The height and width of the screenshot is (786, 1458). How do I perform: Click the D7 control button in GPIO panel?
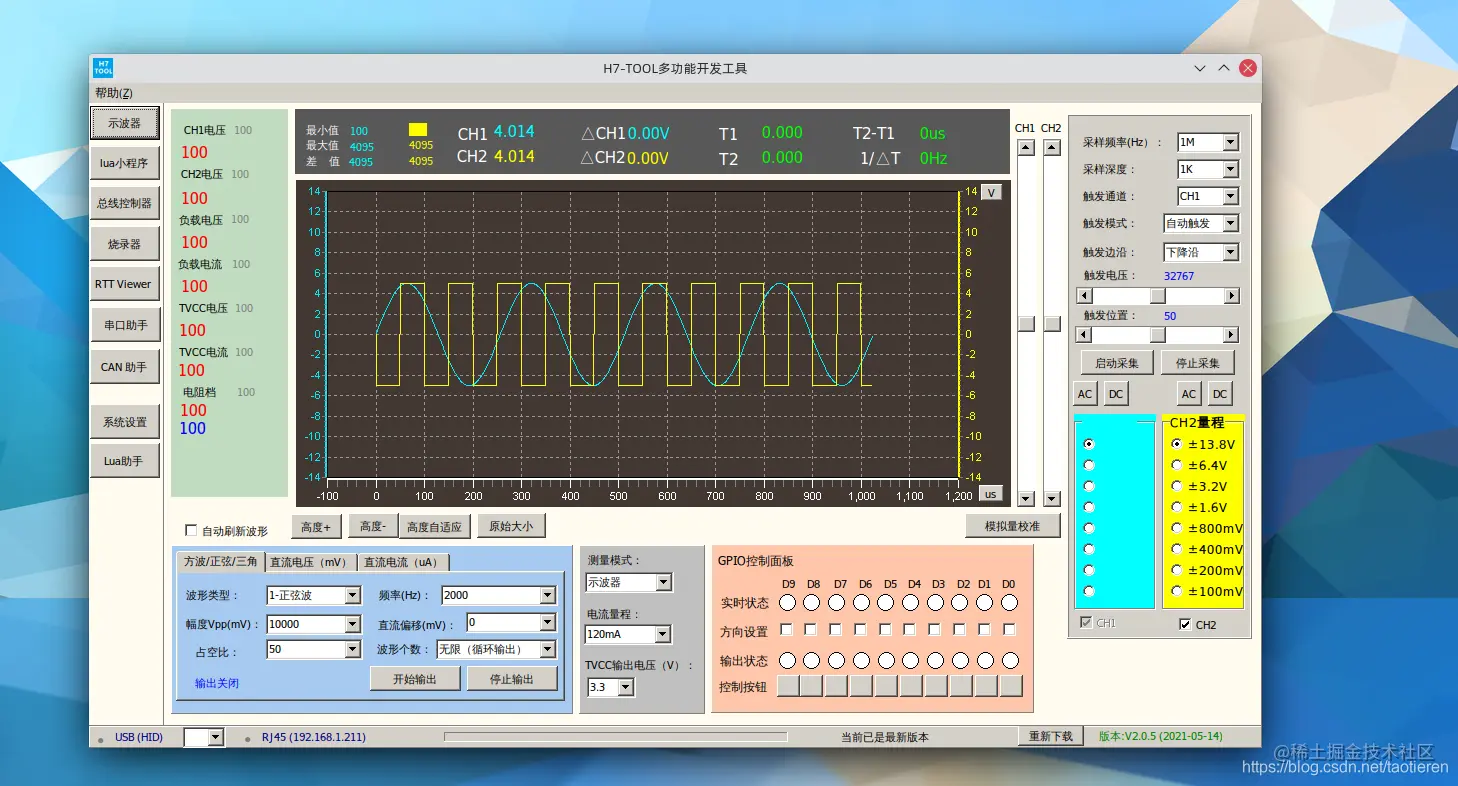coord(838,686)
